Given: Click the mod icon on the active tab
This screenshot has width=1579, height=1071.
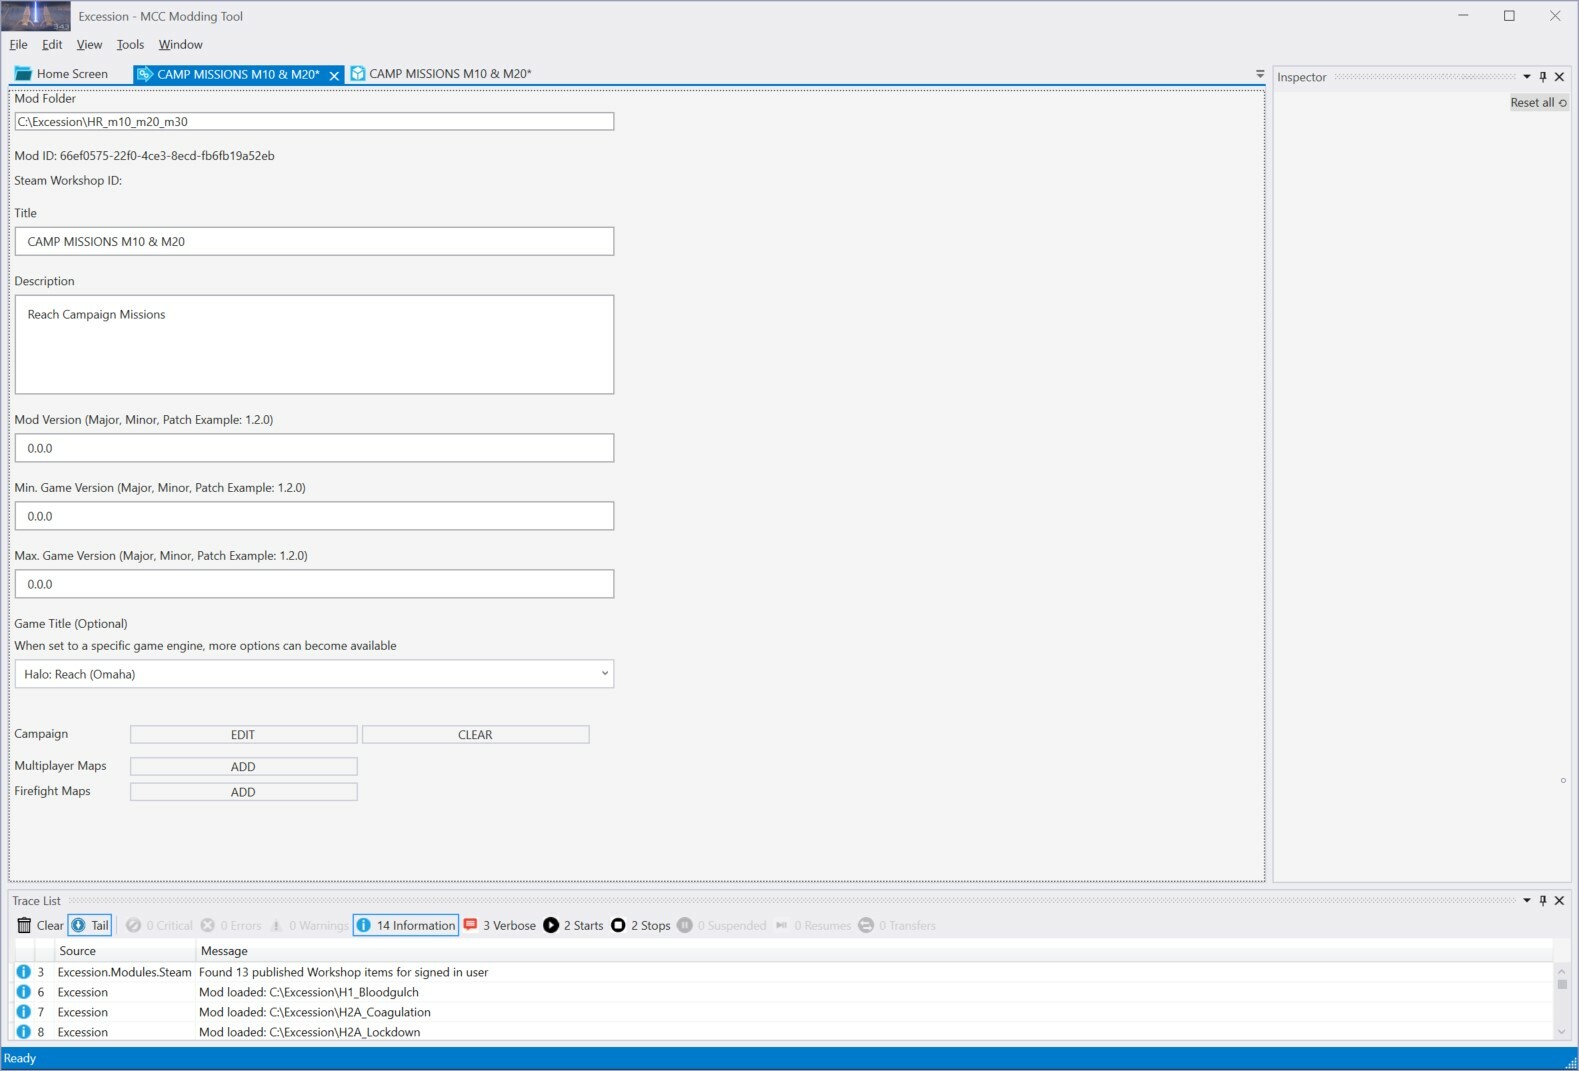Looking at the screenshot, I should pyautogui.click(x=145, y=74).
